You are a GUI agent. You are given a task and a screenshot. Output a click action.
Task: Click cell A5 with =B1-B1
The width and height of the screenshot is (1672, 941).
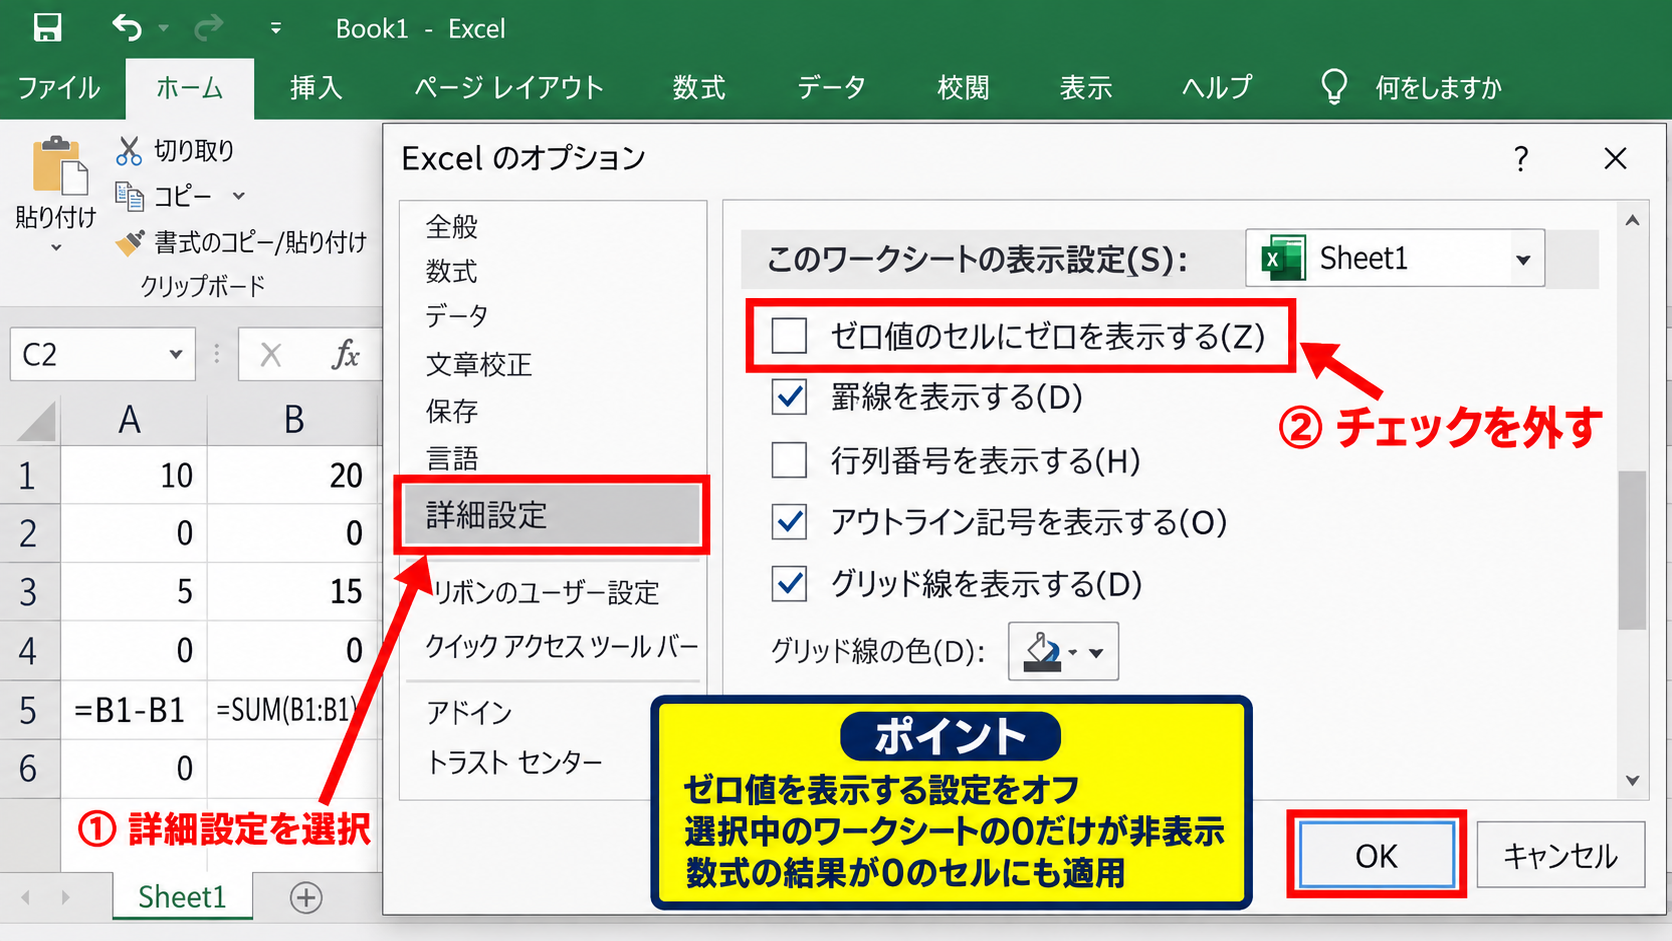click(133, 710)
